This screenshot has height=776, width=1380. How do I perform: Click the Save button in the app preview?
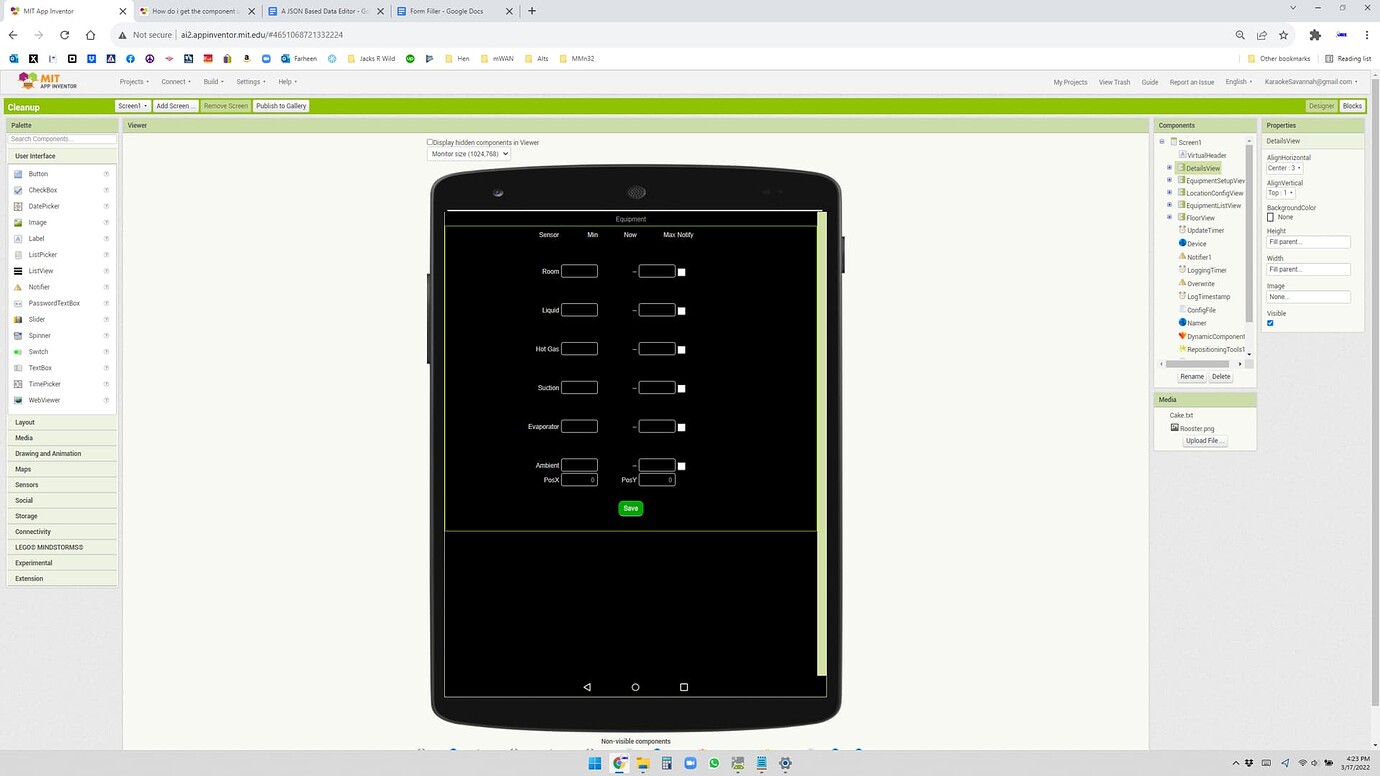click(x=630, y=508)
